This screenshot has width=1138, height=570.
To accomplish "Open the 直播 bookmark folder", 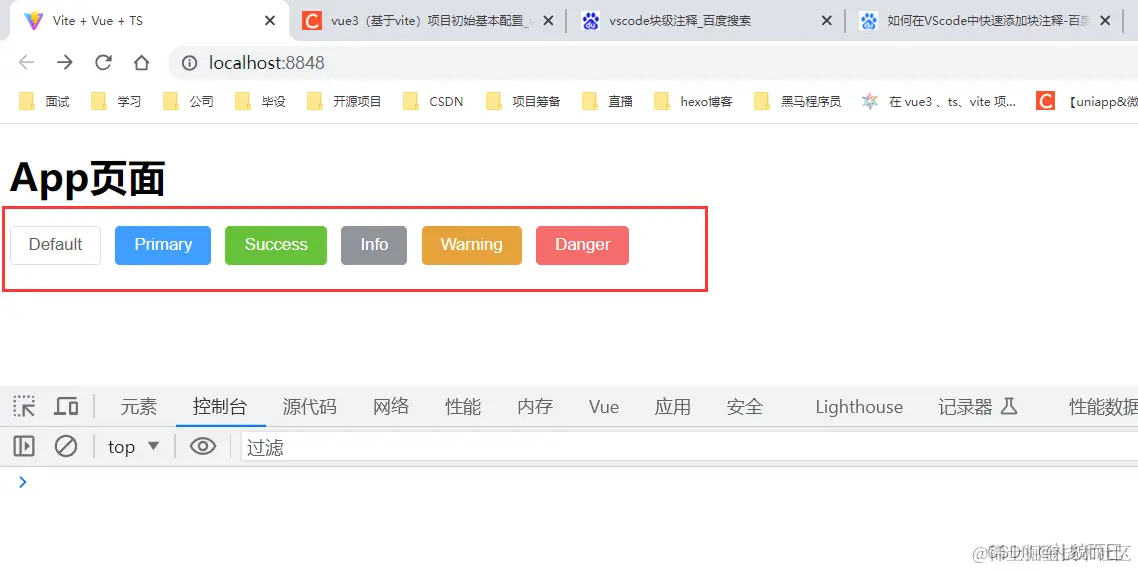I will (x=608, y=102).
